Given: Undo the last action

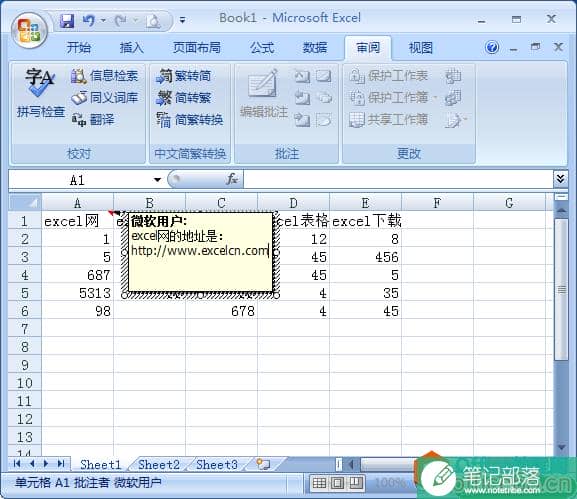Looking at the screenshot, I should [x=89, y=20].
